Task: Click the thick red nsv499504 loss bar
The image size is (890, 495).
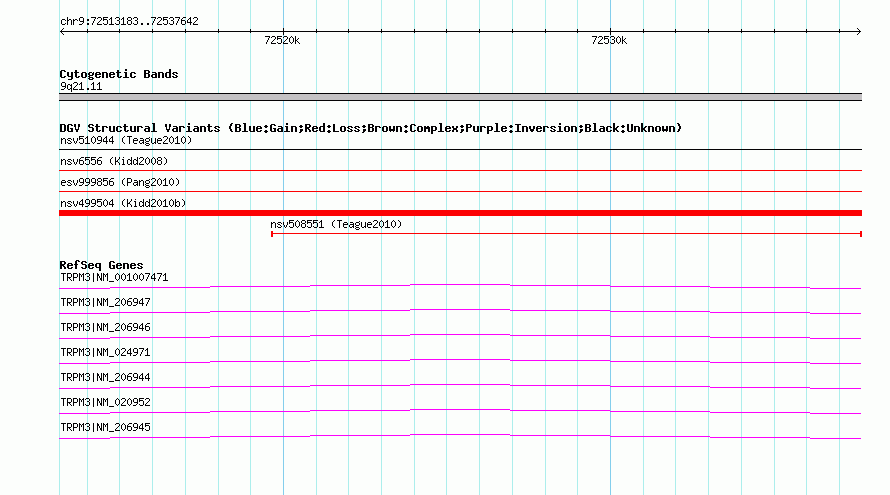Action: [460, 213]
